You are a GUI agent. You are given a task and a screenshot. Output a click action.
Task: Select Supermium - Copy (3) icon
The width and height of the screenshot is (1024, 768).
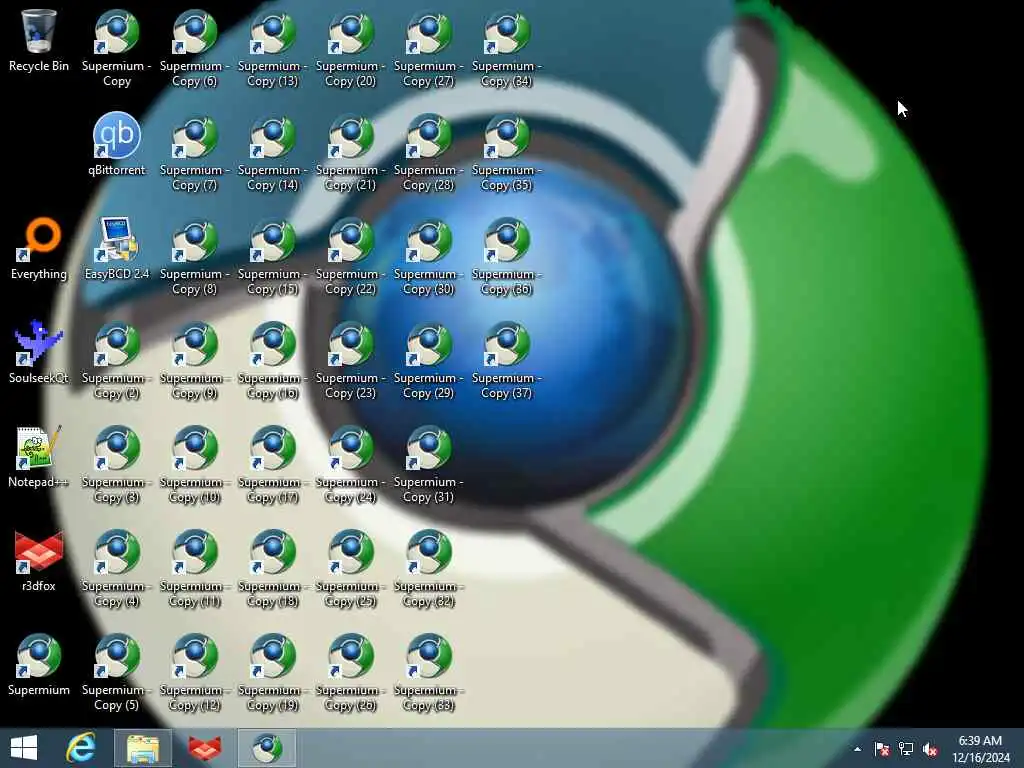[117, 464]
